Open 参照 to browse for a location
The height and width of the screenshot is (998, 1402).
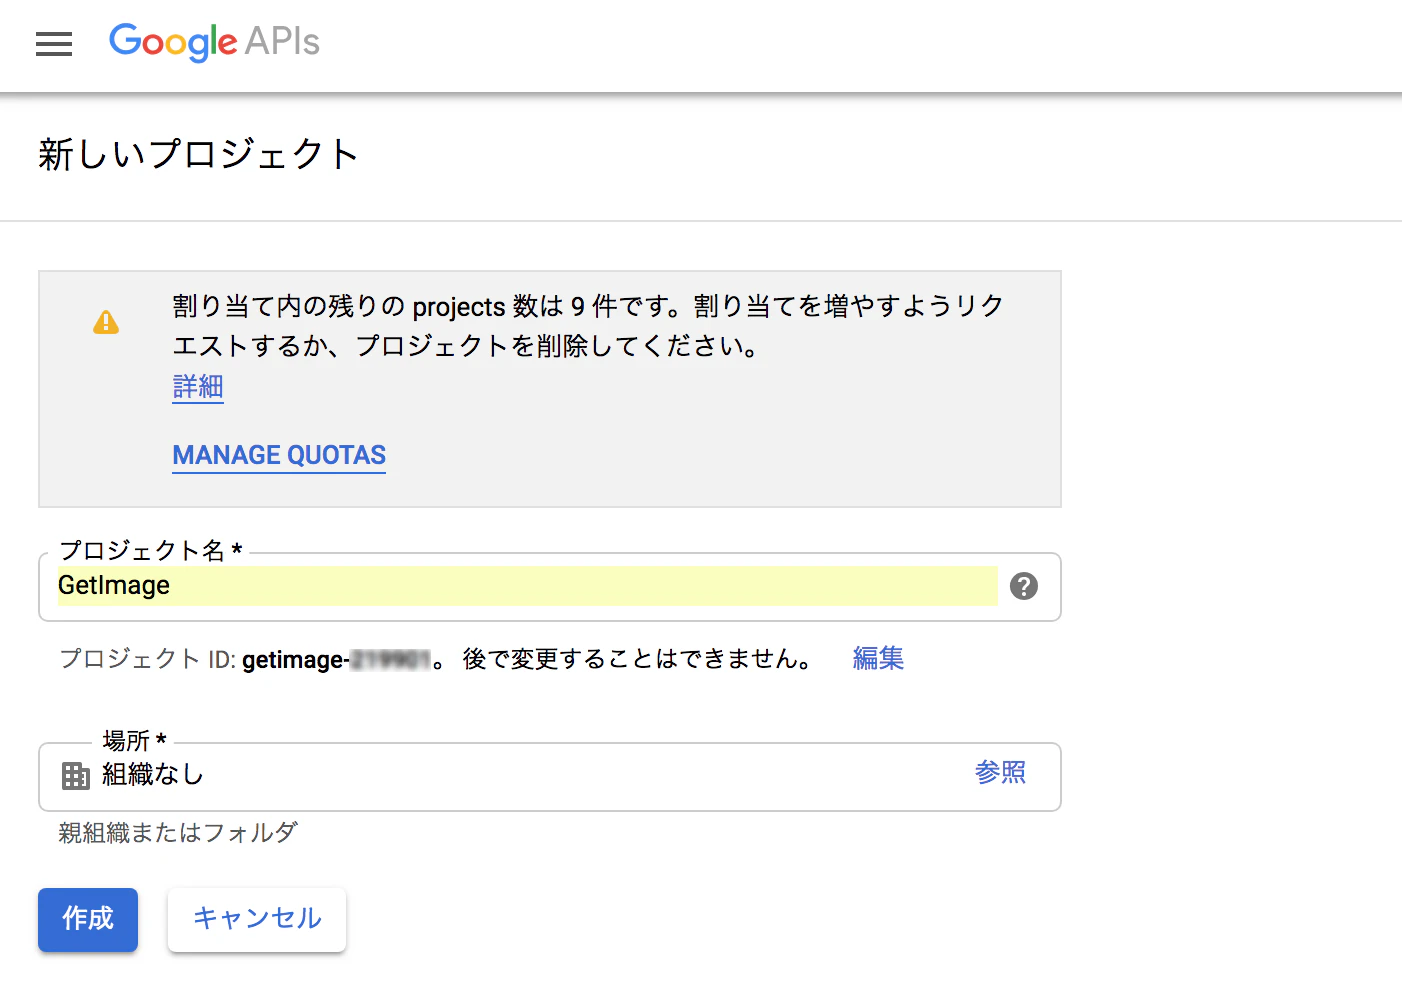pos(1000,773)
